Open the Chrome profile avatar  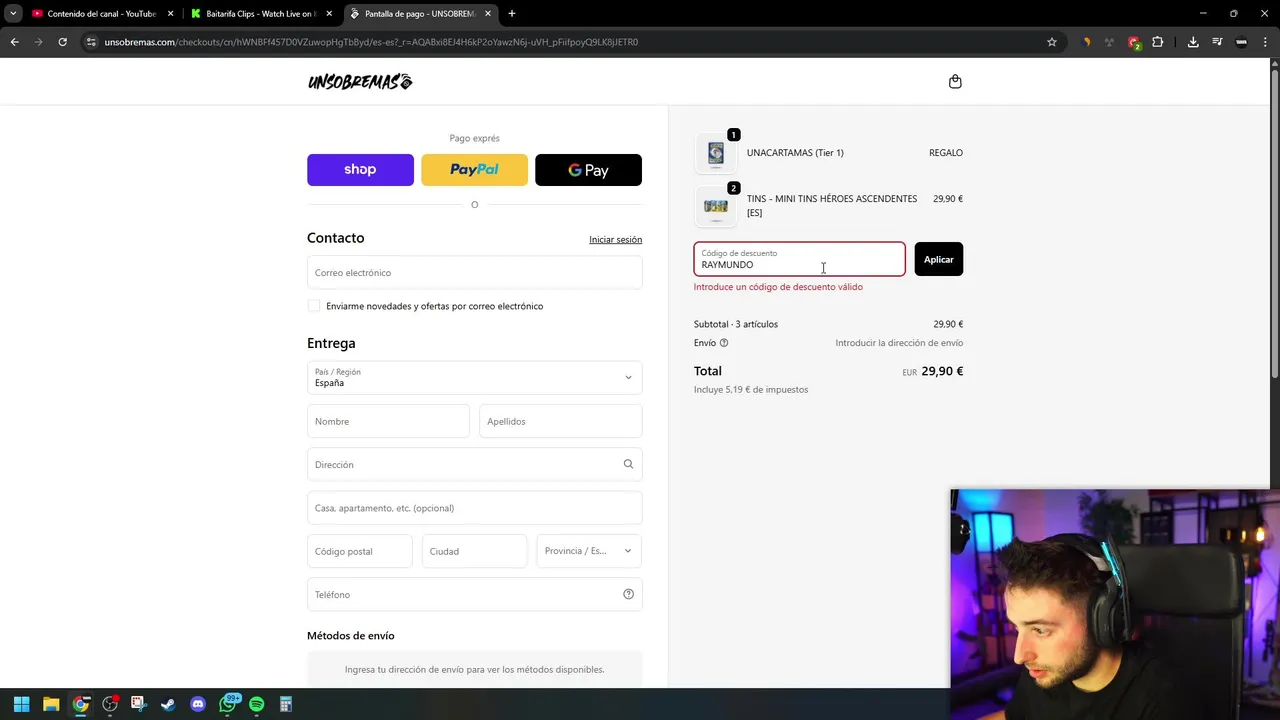[x=1241, y=42]
